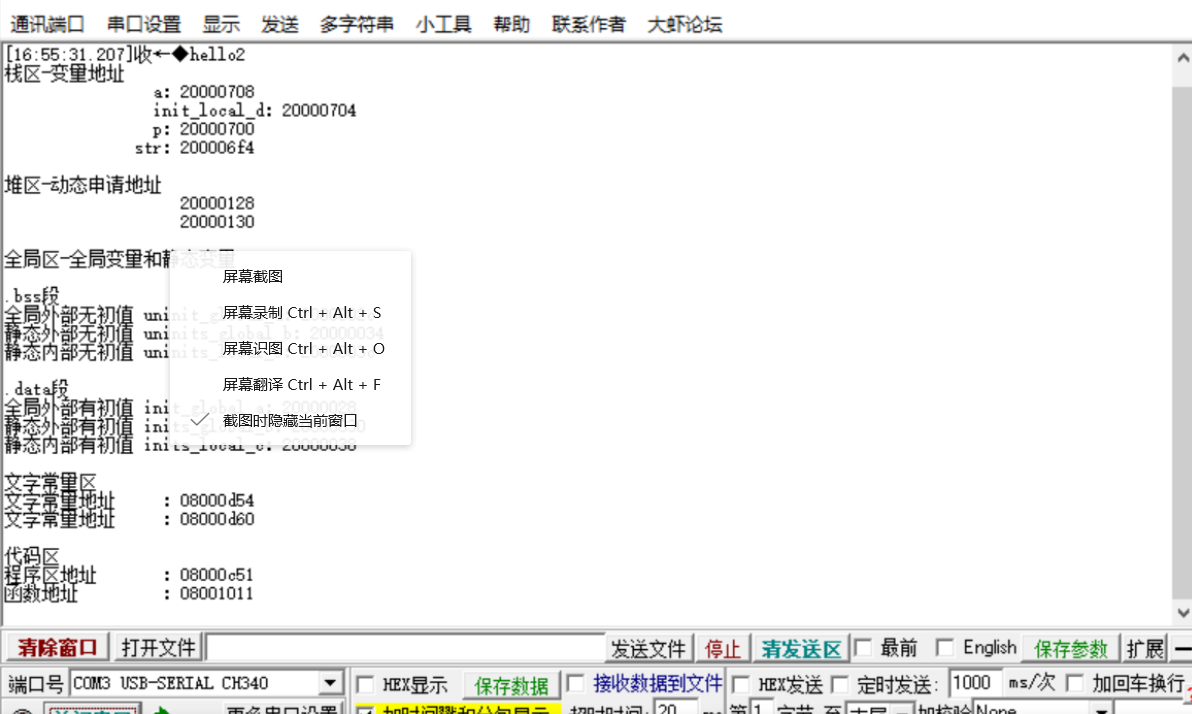1192x714 pixels.
Task: Click the red 停止 stop button
Action: click(x=722, y=648)
